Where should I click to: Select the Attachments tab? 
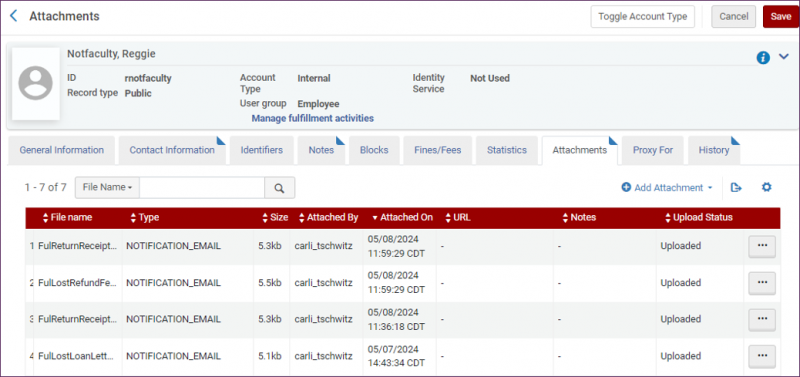pyautogui.click(x=580, y=150)
